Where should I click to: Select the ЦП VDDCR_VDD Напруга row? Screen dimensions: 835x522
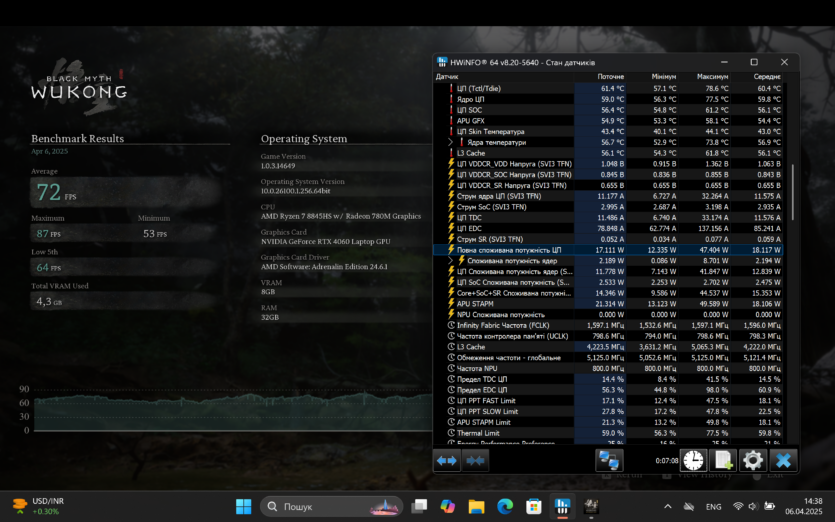coord(608,164)
